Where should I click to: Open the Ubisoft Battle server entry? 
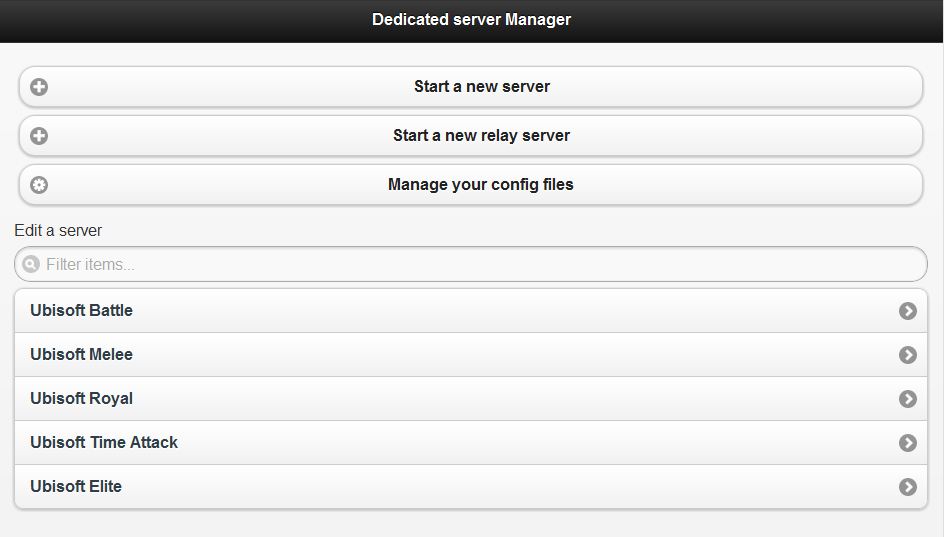[471, 311]
